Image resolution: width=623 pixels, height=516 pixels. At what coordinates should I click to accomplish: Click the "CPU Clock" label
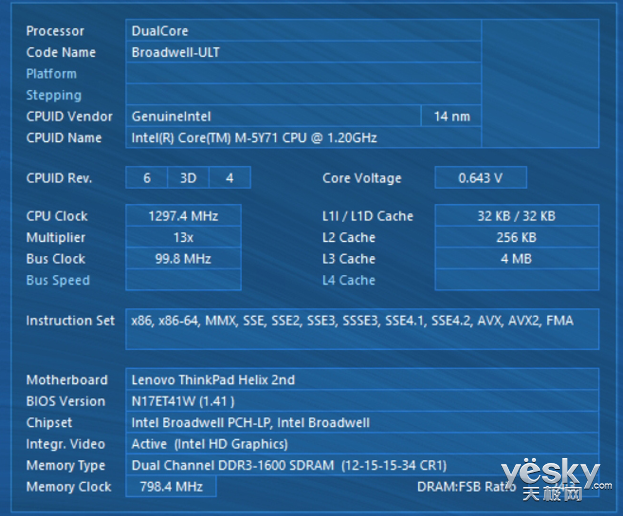(x=57, y=216)
